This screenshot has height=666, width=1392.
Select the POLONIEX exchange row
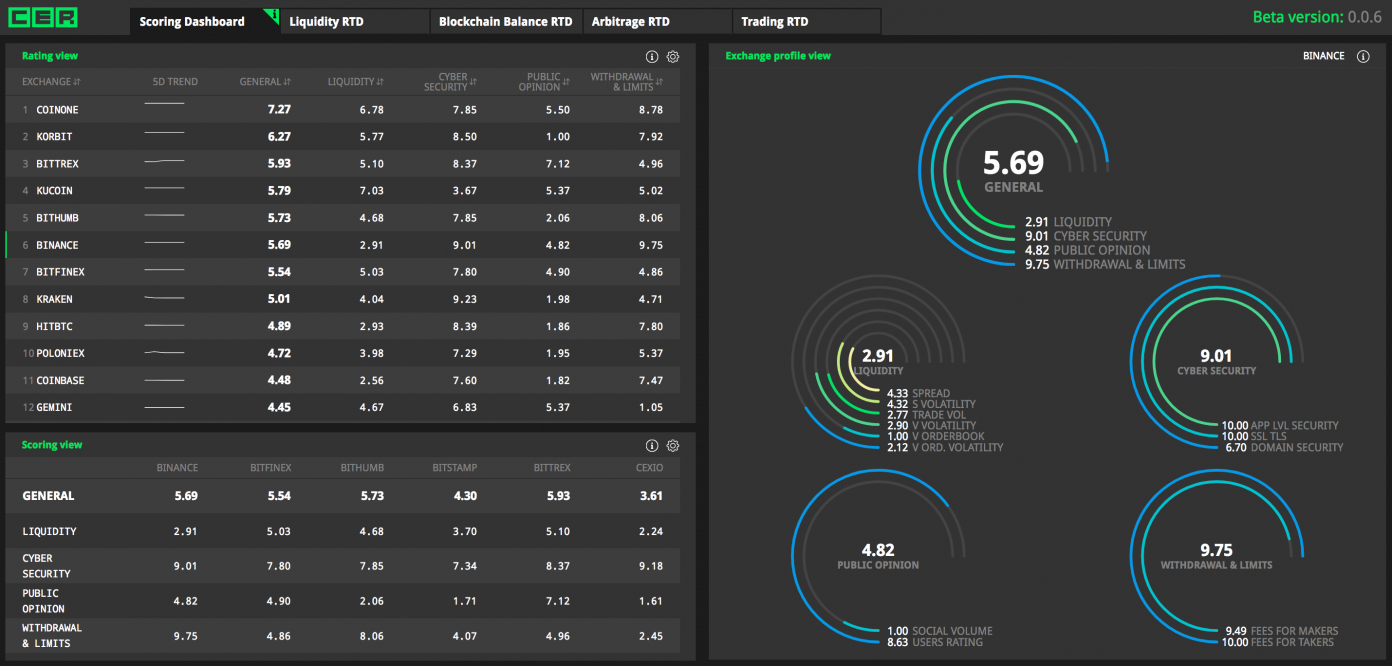(343, 354)
